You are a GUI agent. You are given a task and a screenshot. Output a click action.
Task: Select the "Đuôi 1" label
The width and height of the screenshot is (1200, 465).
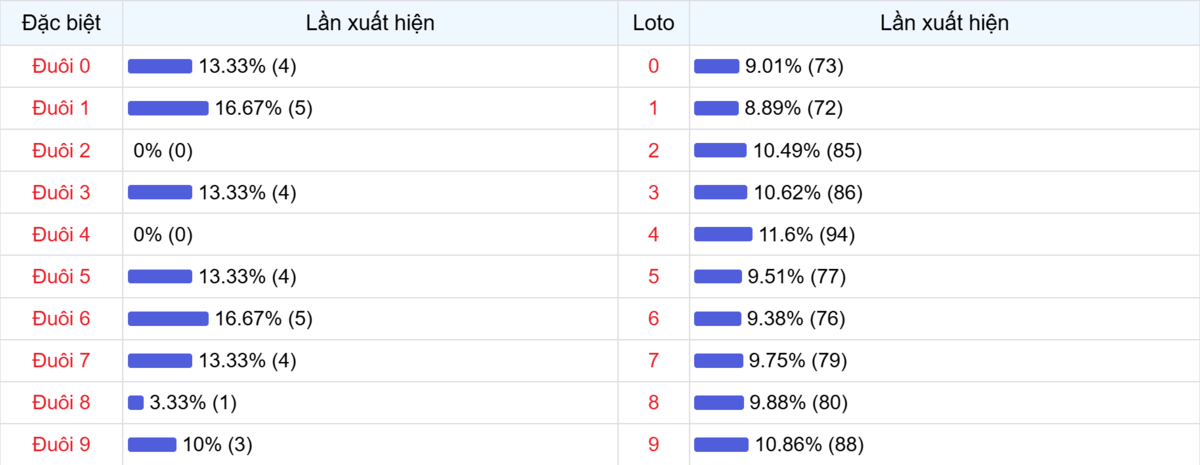coord(61,108)
